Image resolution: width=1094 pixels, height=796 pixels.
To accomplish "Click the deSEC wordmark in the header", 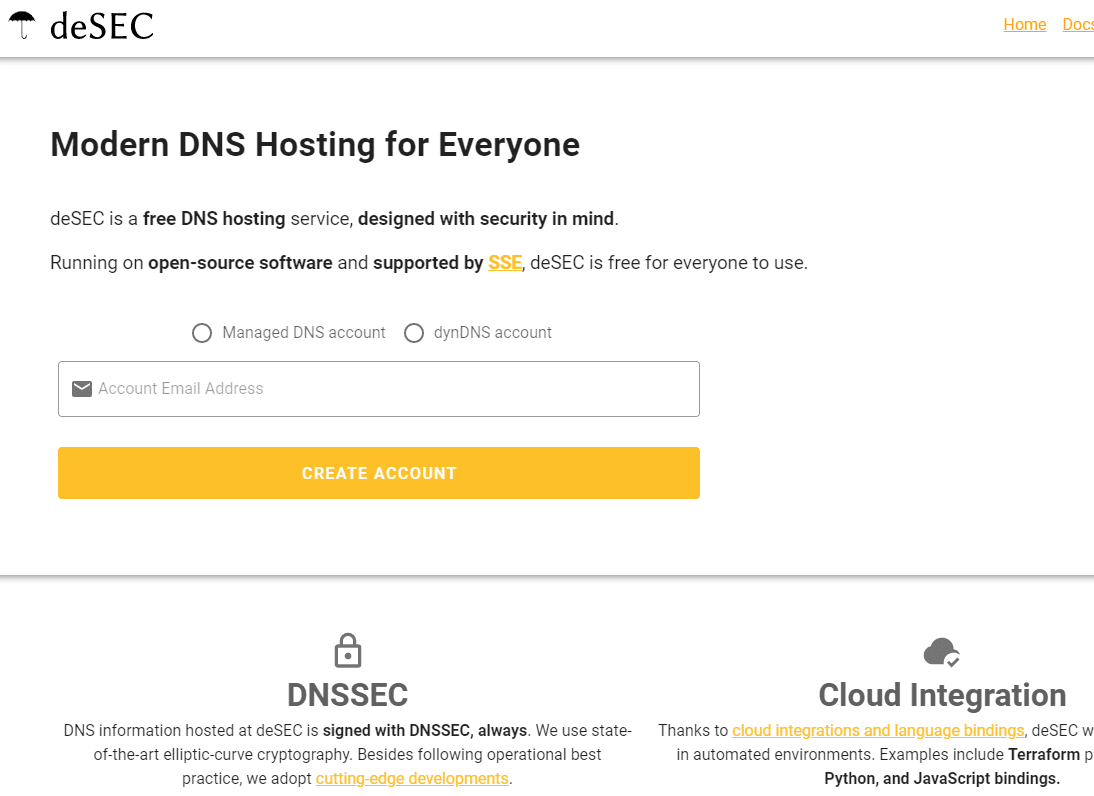I will [x=102, y=26].
